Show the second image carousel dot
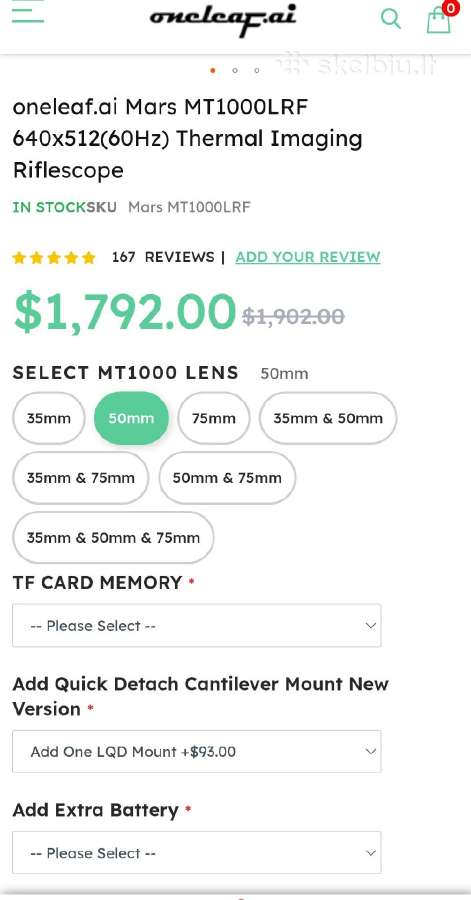Image resolution: width=471 pixels, height=900 pixels. [x=235, y=71]
